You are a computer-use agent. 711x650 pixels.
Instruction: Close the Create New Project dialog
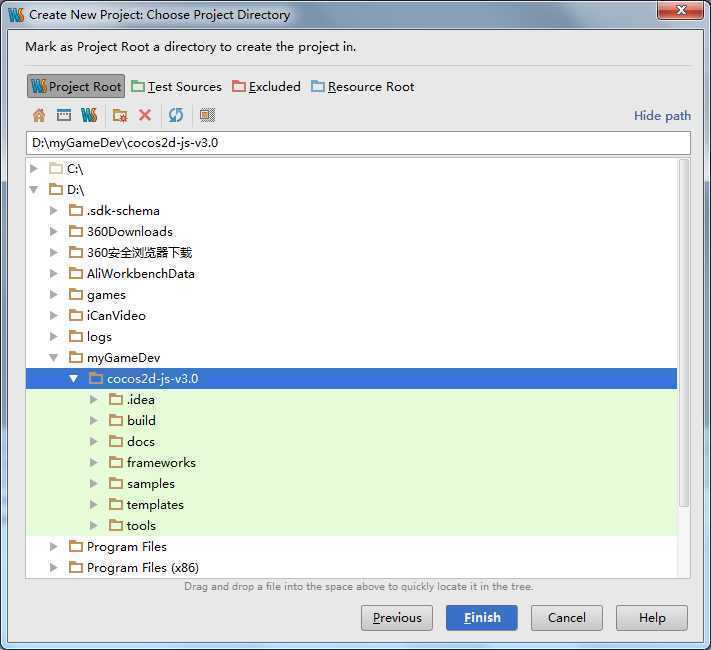tap(680, 10)
